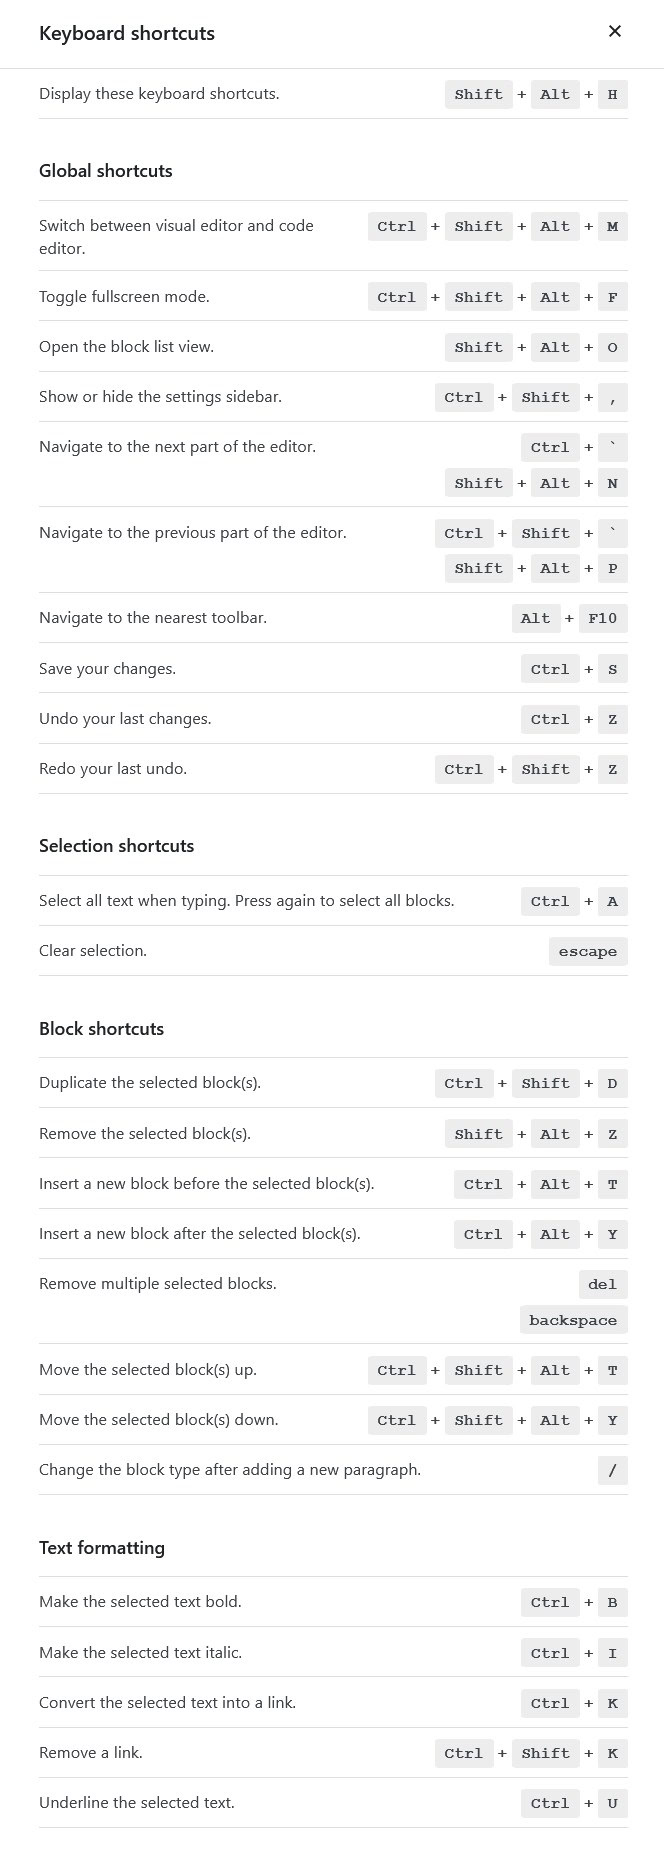Select the Selection shortcuts heading
664x1850 pixels.
pos(116,845)
